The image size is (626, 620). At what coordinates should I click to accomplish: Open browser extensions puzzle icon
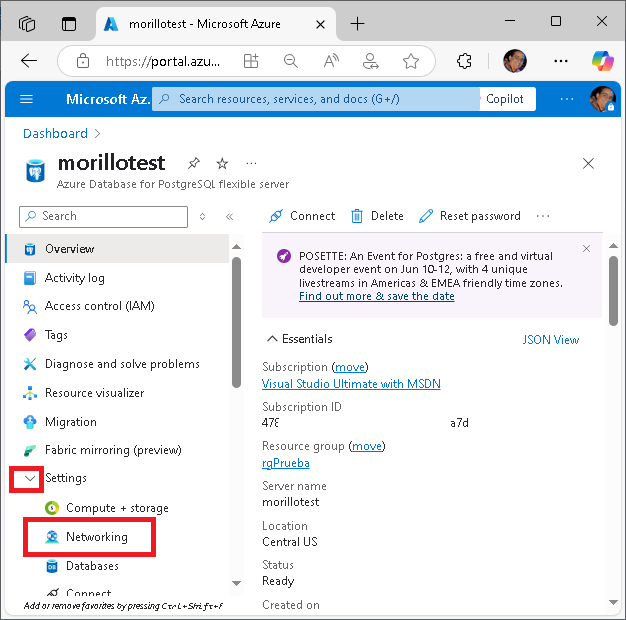coord(464,61)
